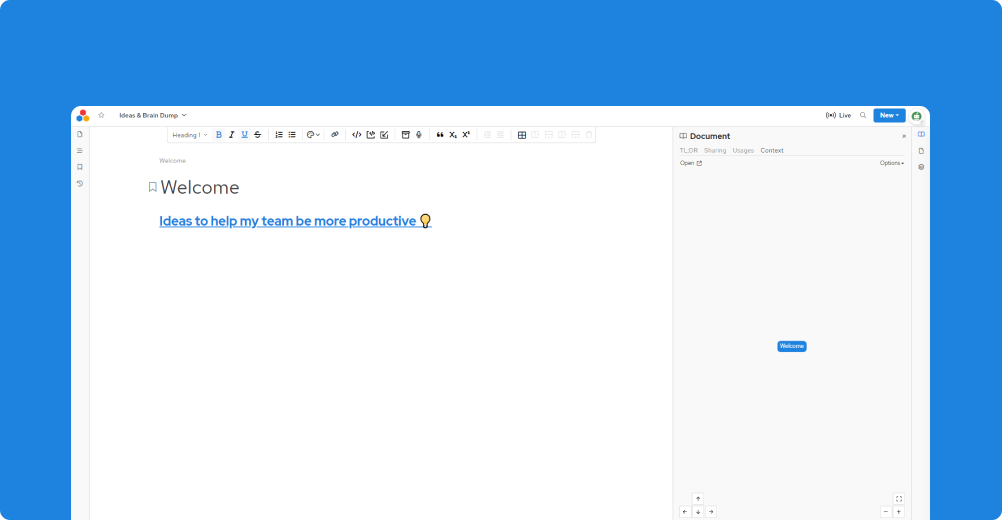This screenshot has height=520, width=1002.
Task: Click the search magnifier icon
Action: (863, 115)
